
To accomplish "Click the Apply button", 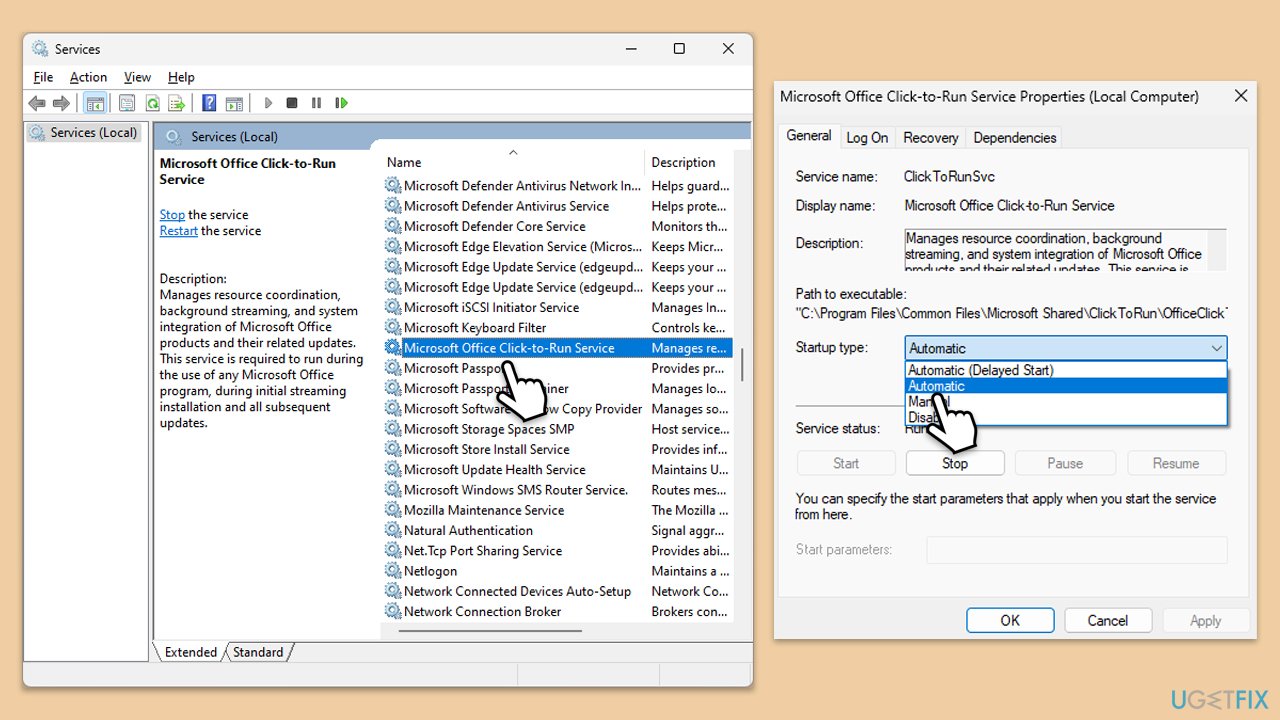I will pos(1205,620).
